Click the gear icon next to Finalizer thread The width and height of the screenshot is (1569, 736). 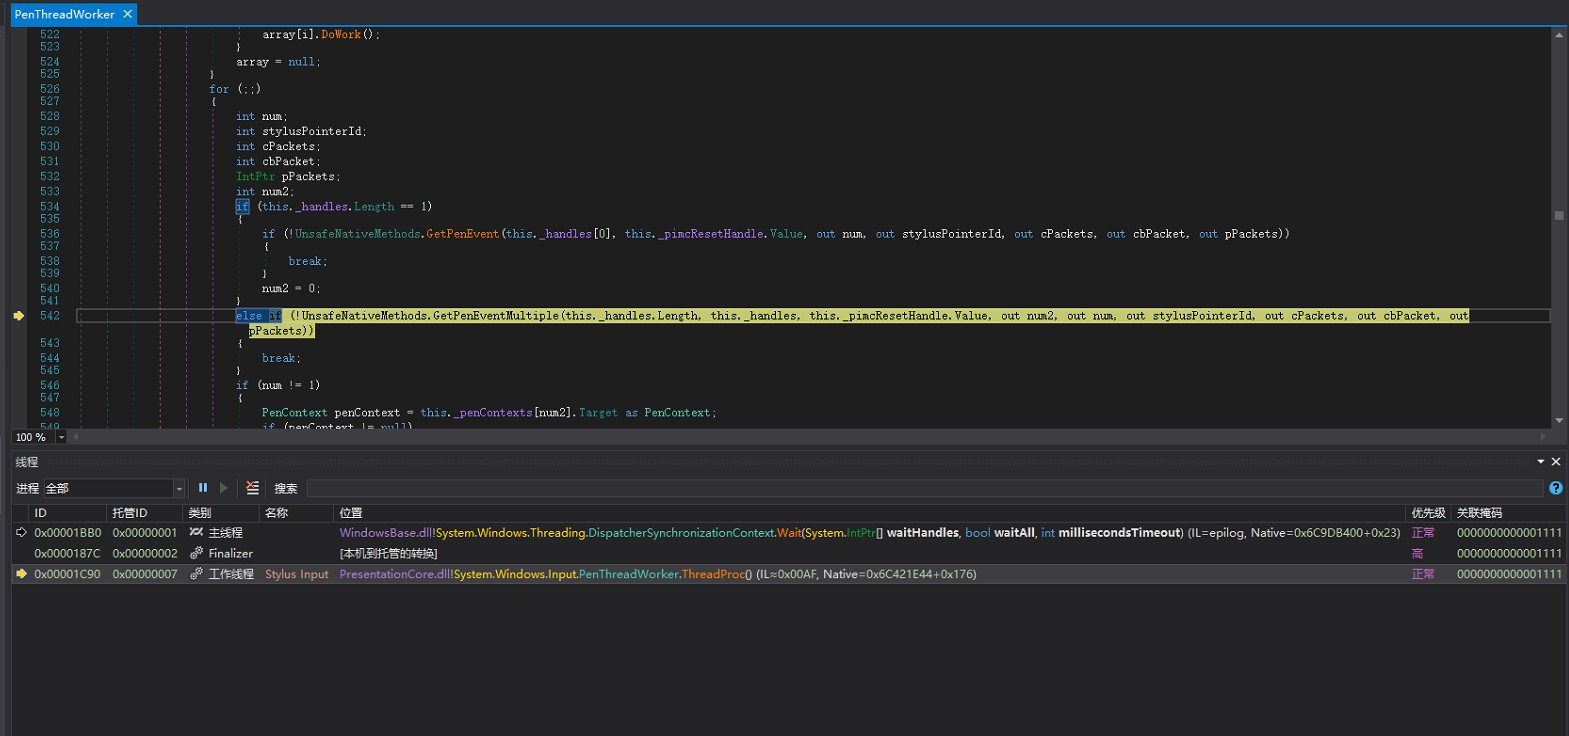pos(196,553)
